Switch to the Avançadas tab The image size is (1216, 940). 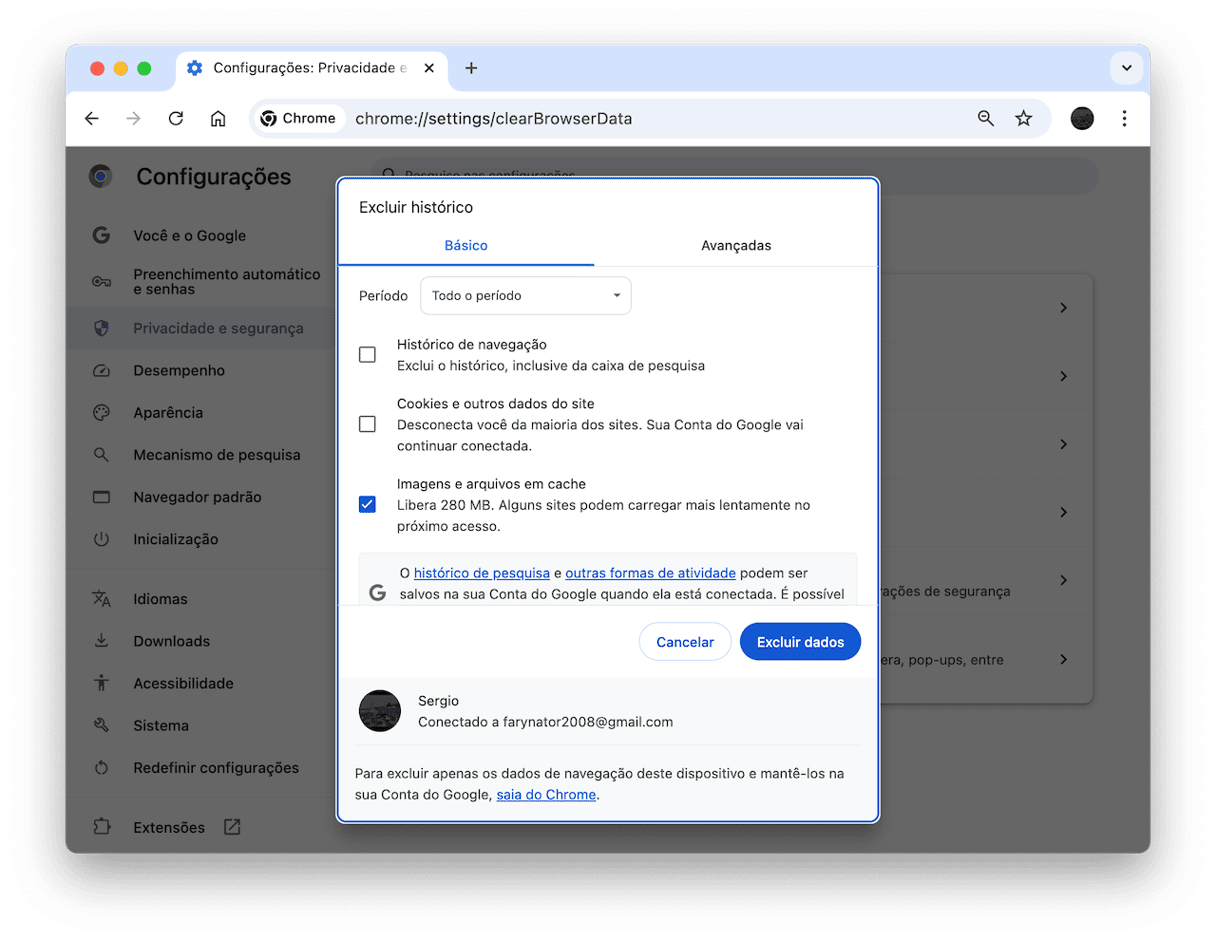pyautogui.click(x=736, y=246)
